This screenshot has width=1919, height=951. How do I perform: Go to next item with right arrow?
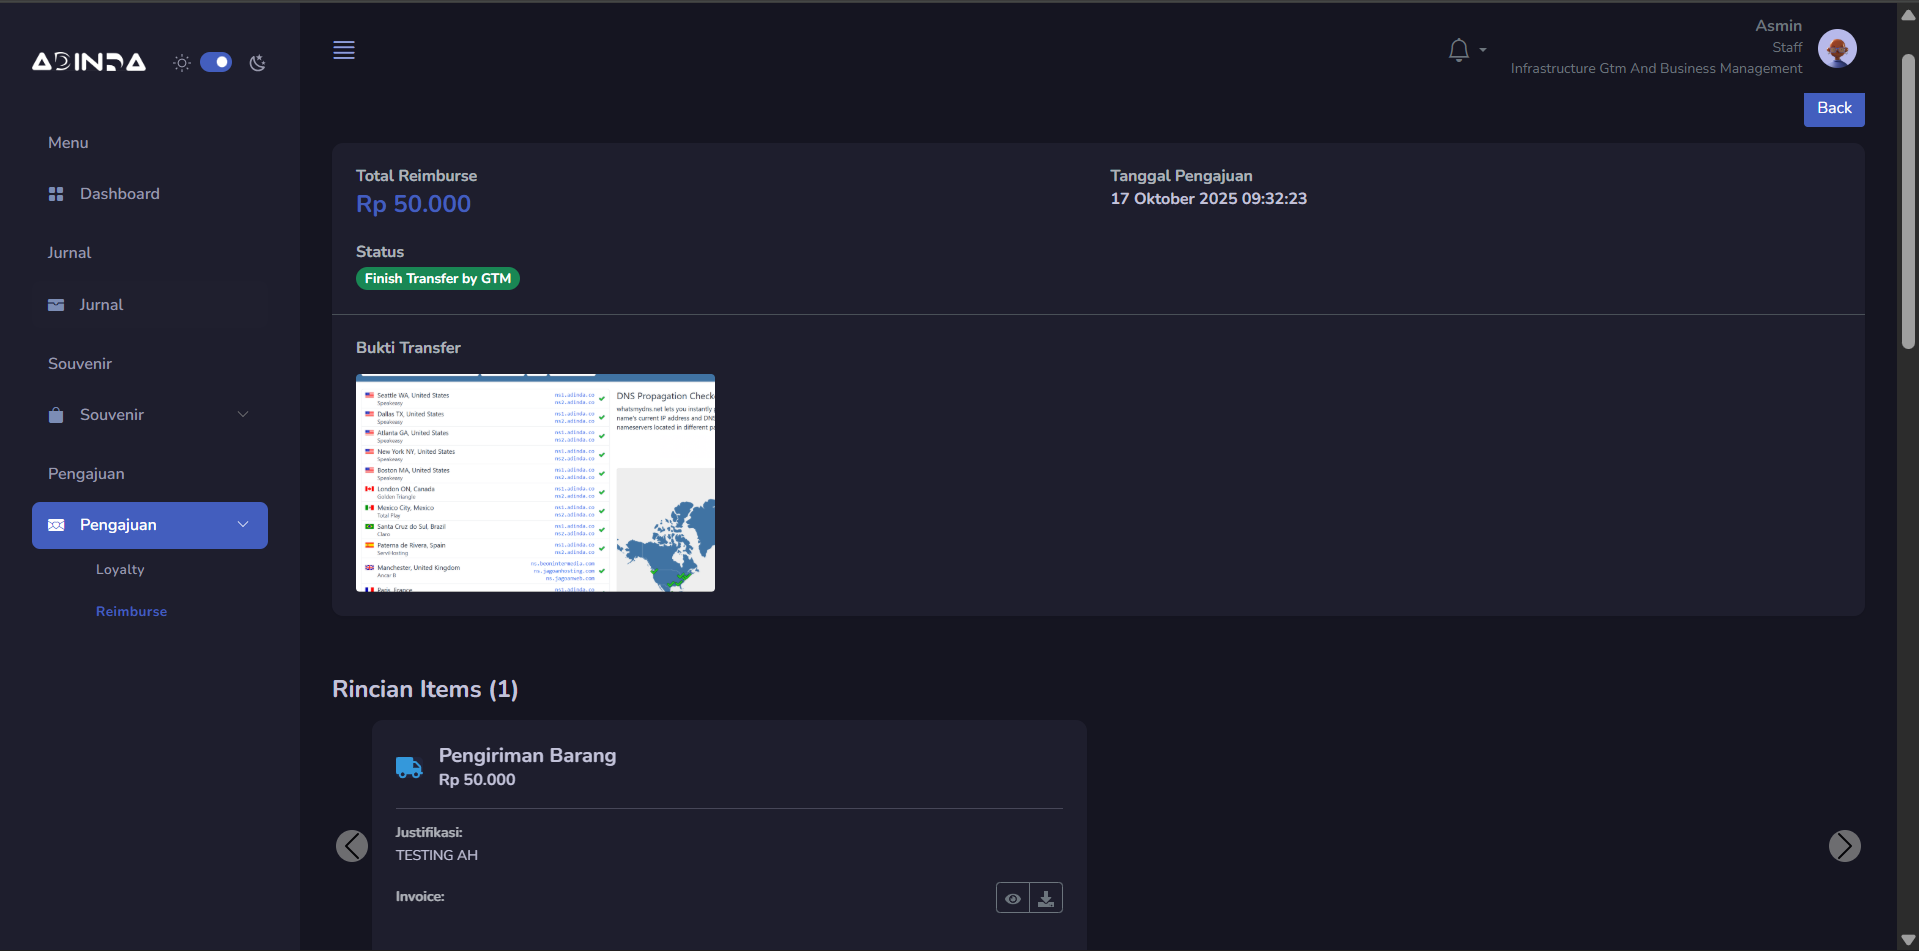1844,846
